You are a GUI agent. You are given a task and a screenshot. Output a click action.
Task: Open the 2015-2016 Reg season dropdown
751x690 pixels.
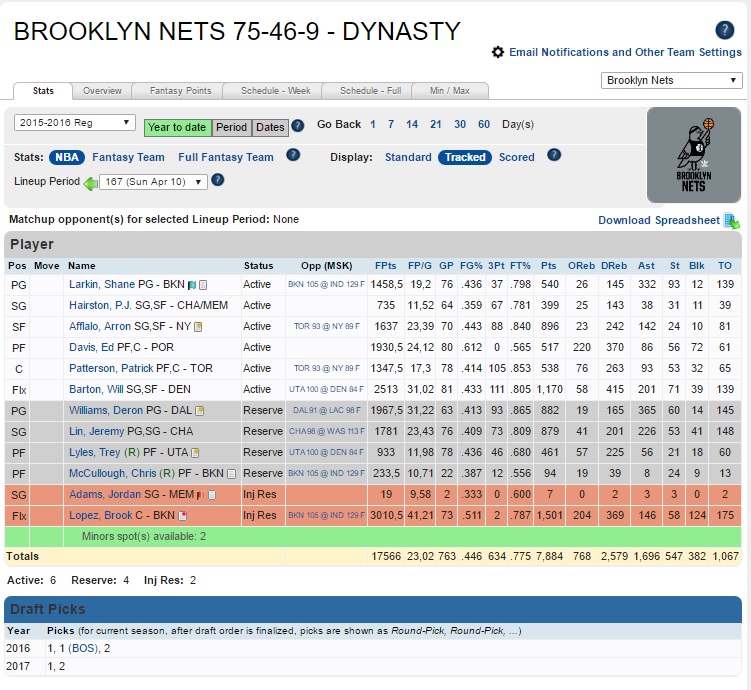pyautogui.click(x=75, y=123)
